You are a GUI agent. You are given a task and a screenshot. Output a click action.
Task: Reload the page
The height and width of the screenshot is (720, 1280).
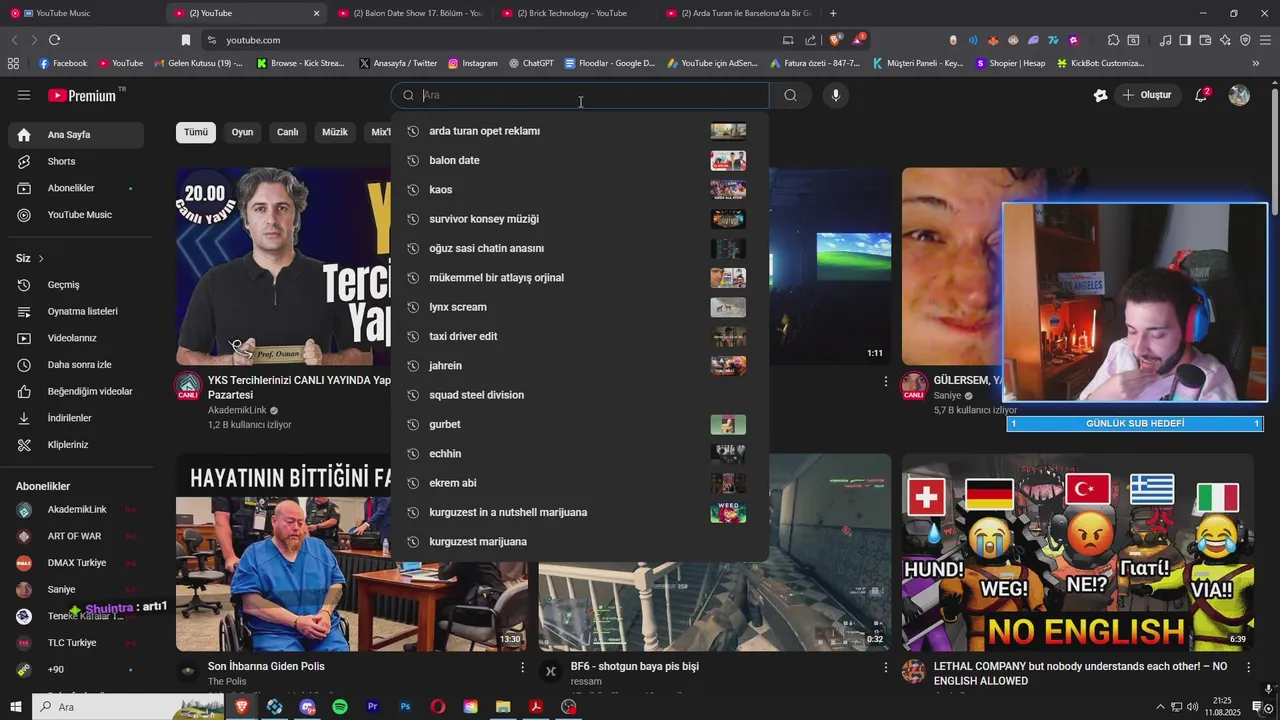pyautogui.click(x=54, y=40)
